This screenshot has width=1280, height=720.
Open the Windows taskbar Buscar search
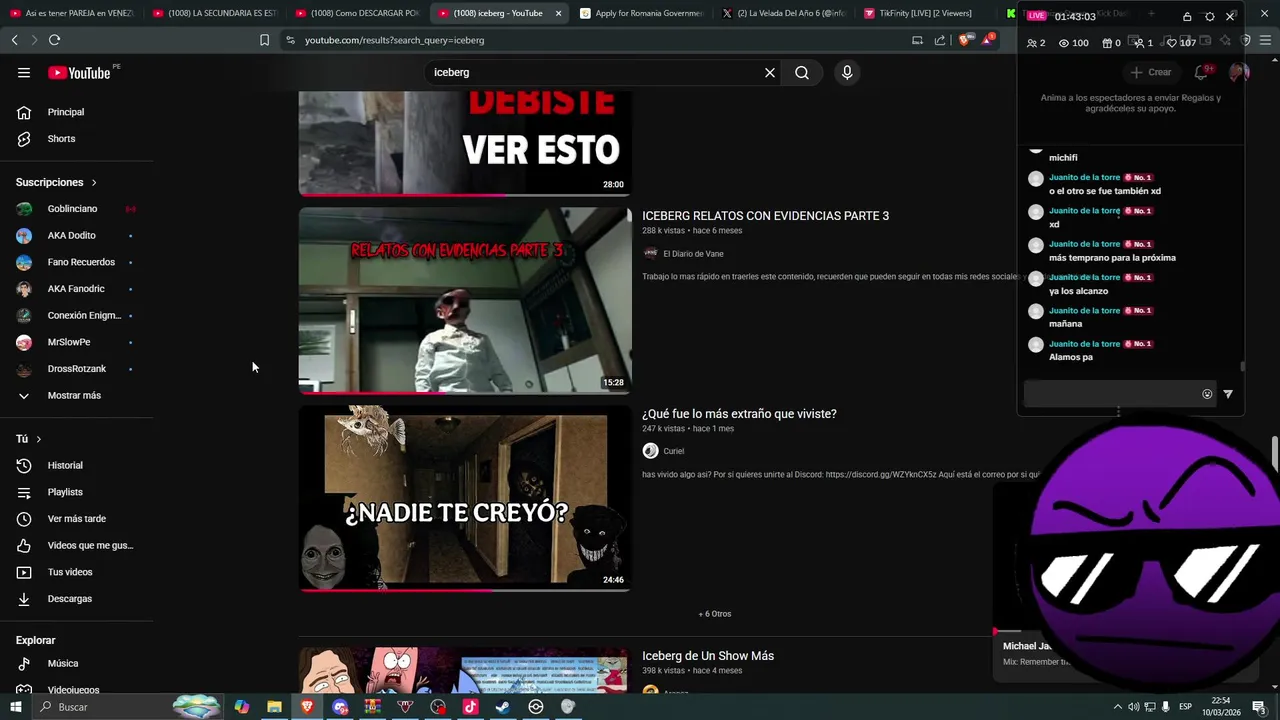tap(126, 707)
